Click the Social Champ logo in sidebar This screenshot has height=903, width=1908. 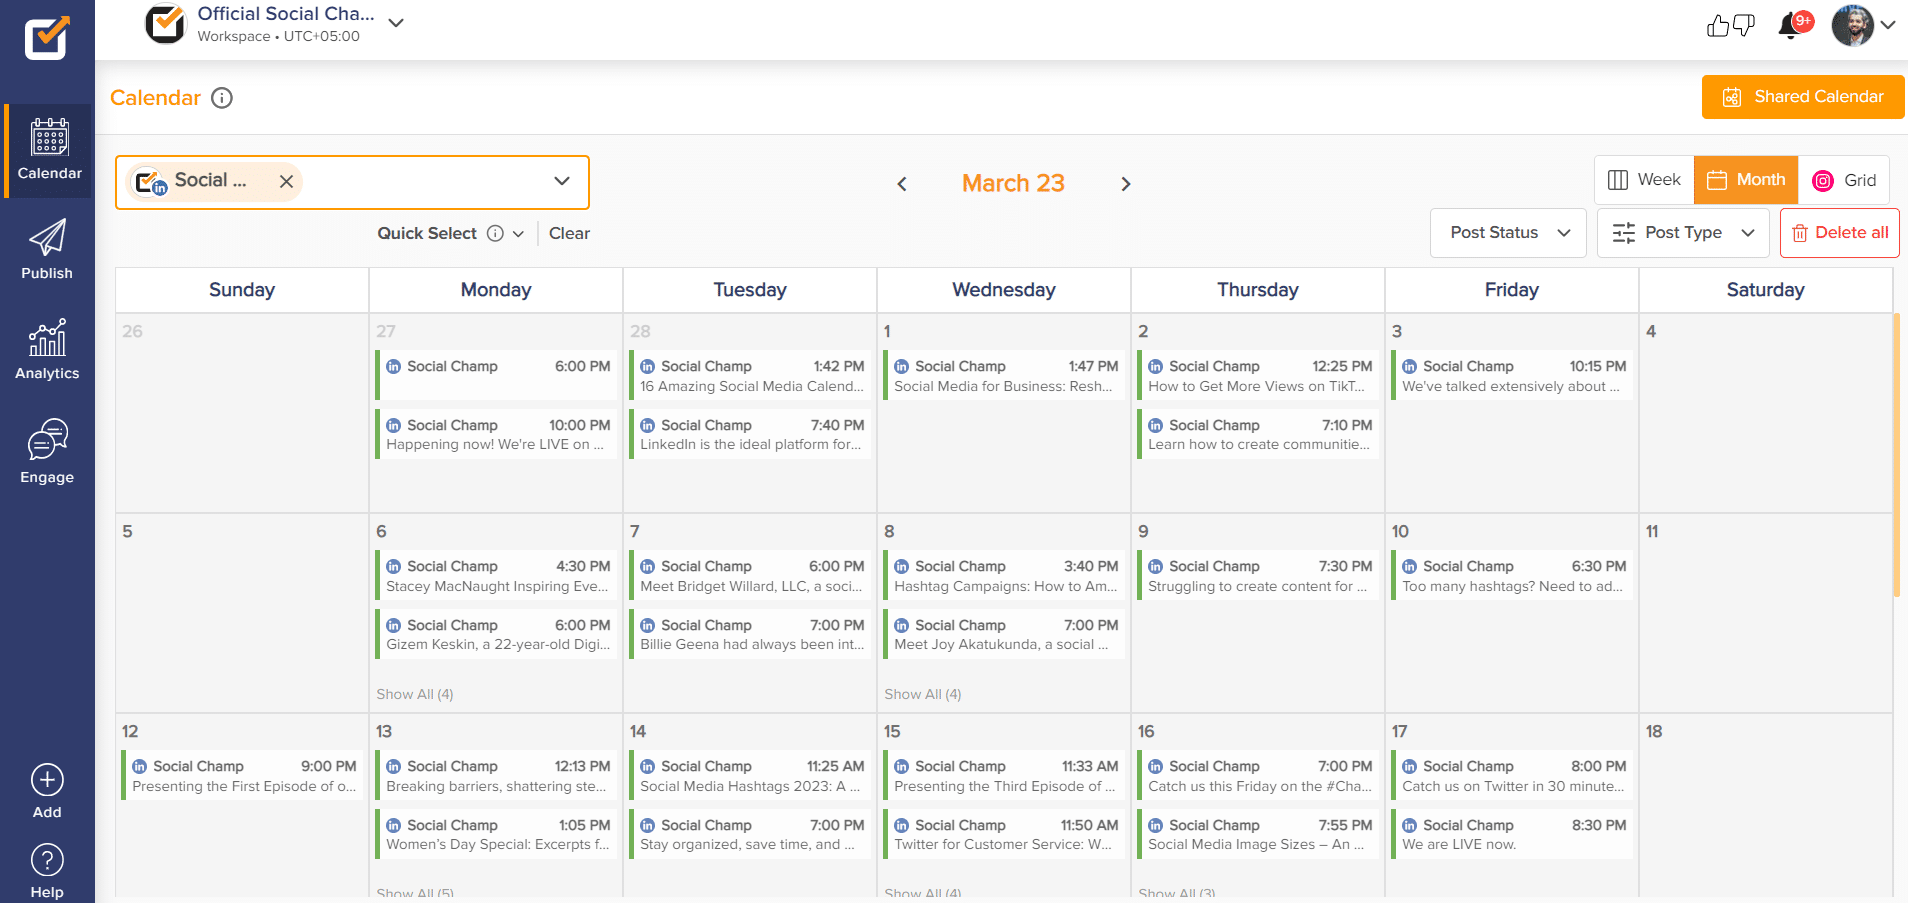point(47,38)
